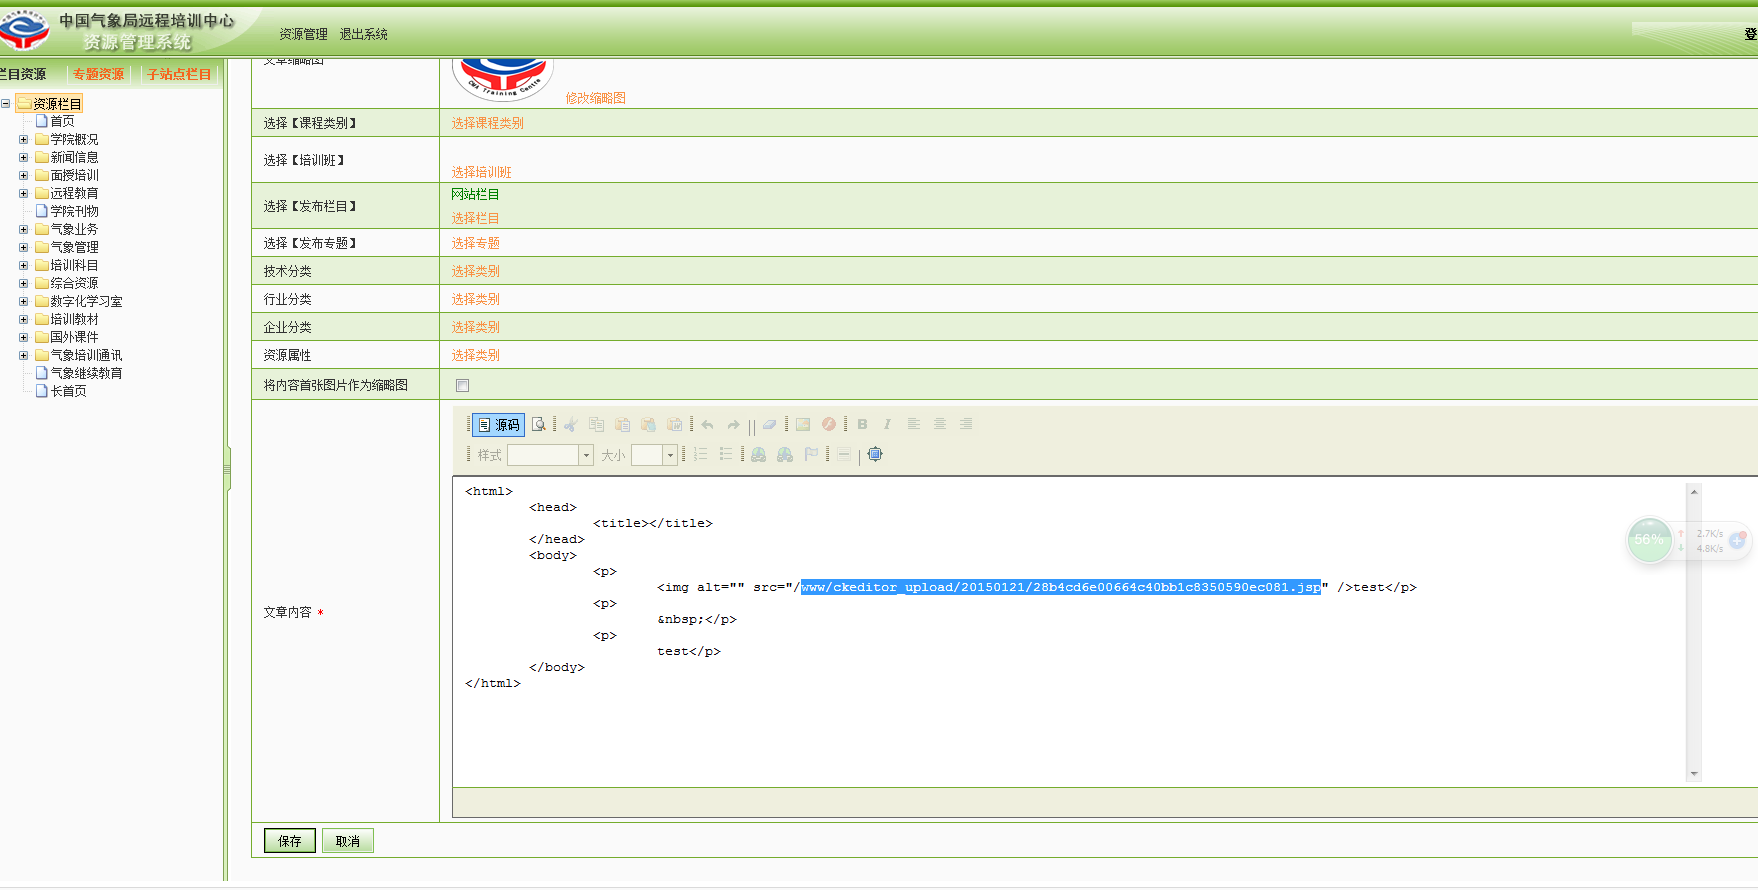Screen dimensions: 1758x890
Task: Open the 资源管理 menu item
Action: pyautogui.click(x=303, y=34)
